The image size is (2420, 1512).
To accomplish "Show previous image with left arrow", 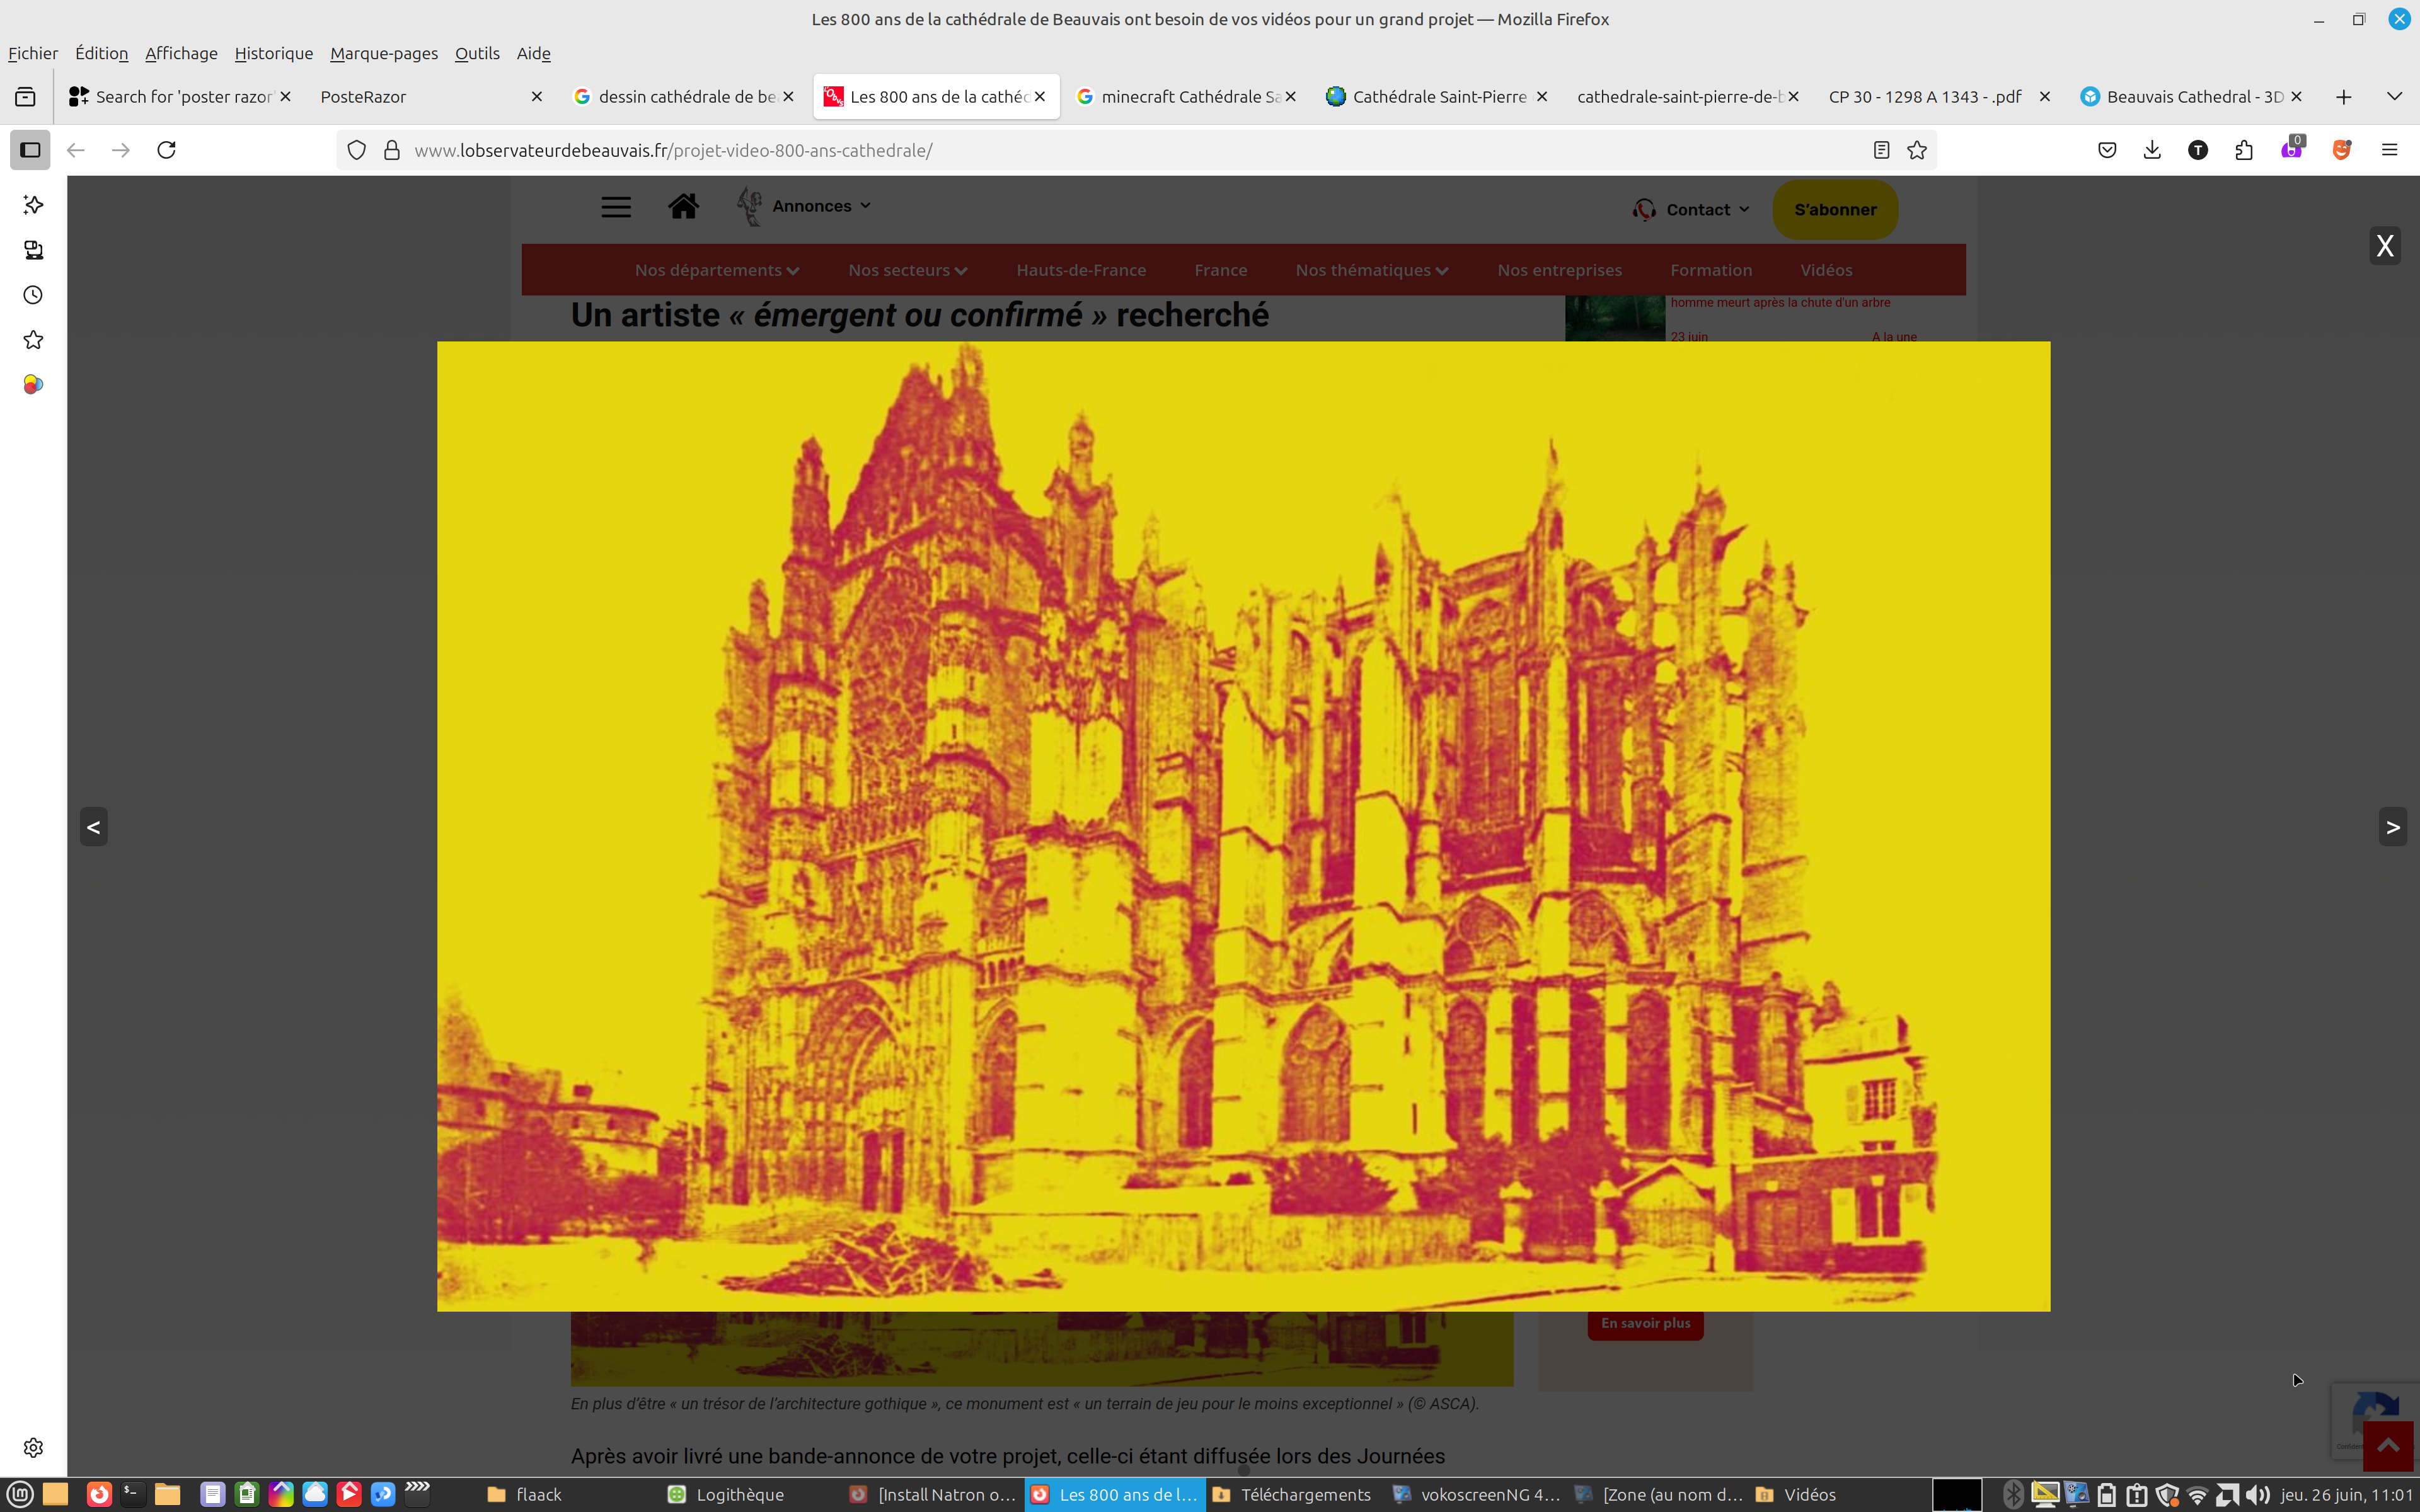I will (x=93, y=827).
